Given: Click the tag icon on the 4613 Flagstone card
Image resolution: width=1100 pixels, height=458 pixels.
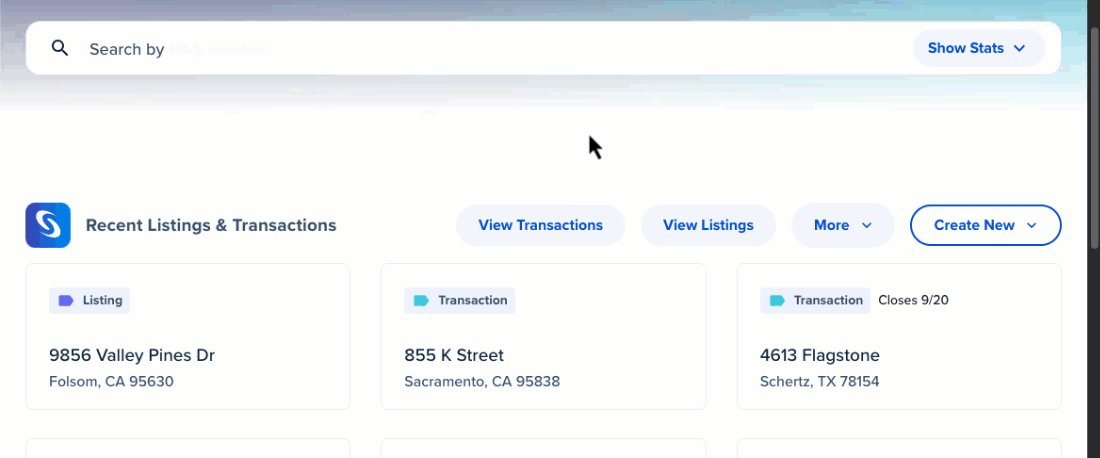Looking at the screenshot, I should 777,300.
